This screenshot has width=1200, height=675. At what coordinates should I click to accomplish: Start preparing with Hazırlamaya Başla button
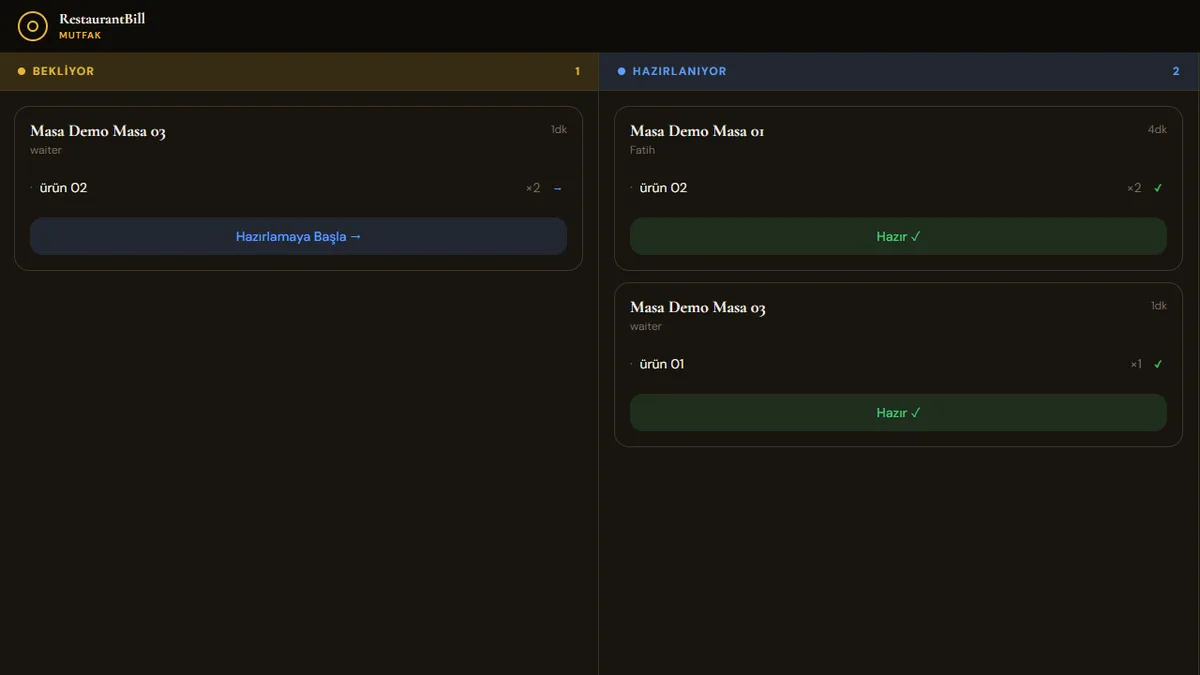298,237
